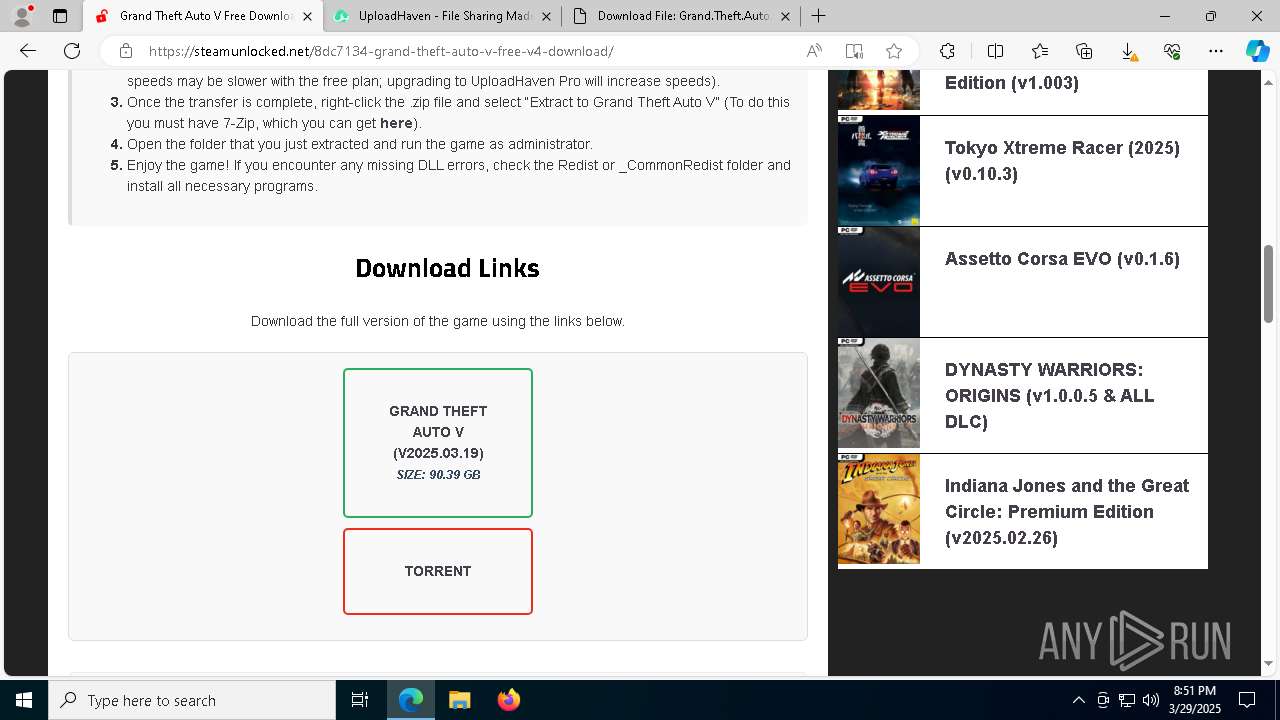Open the volume speaker tray icon
Viewport: 1280px width, 720px height.
[x=1150, y=700]
